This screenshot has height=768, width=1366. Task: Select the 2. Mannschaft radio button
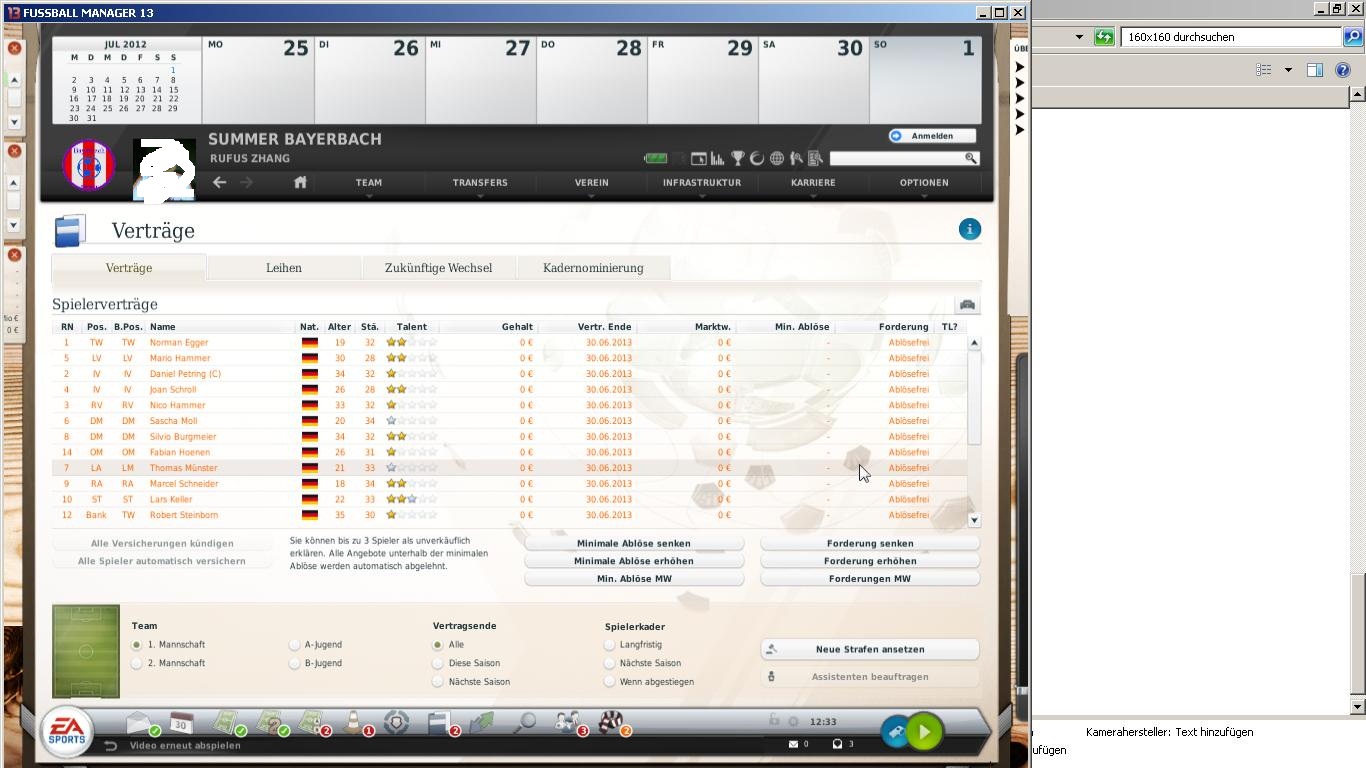tap(137, 663)
